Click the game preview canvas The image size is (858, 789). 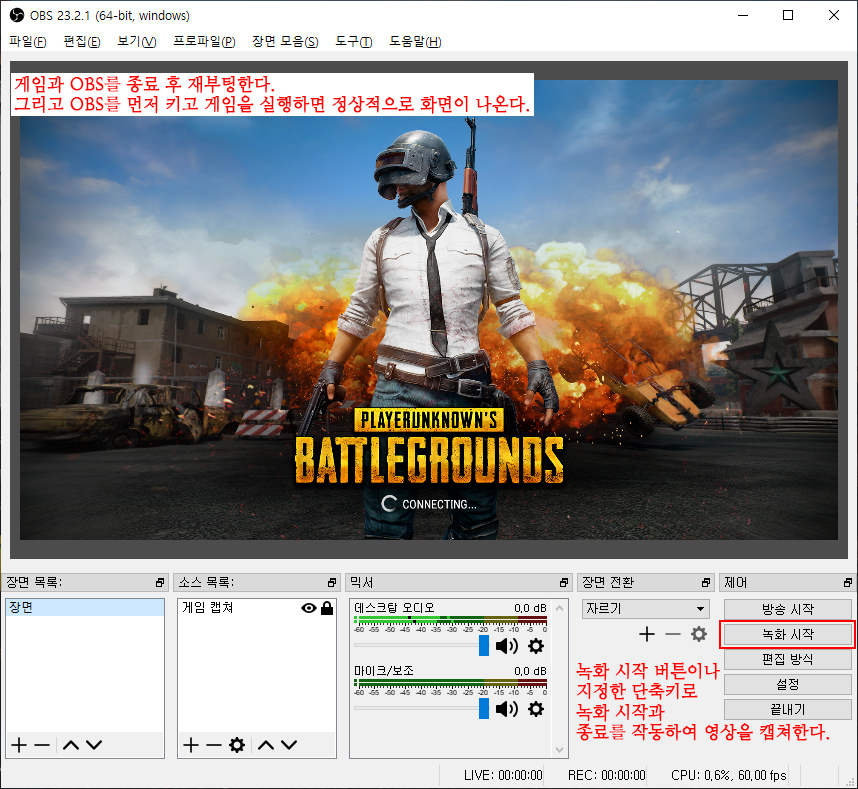pyautogui.click(x=429, y=310)
